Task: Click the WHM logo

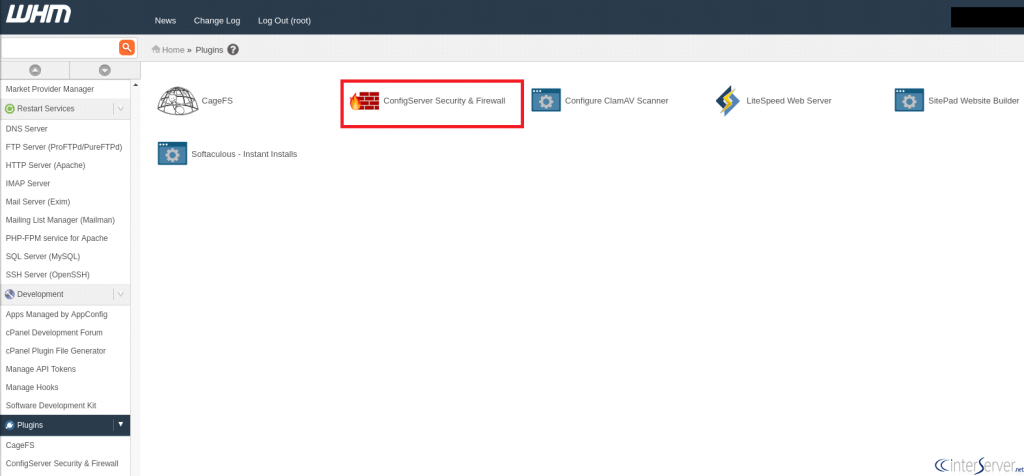Action: point(39,16)
